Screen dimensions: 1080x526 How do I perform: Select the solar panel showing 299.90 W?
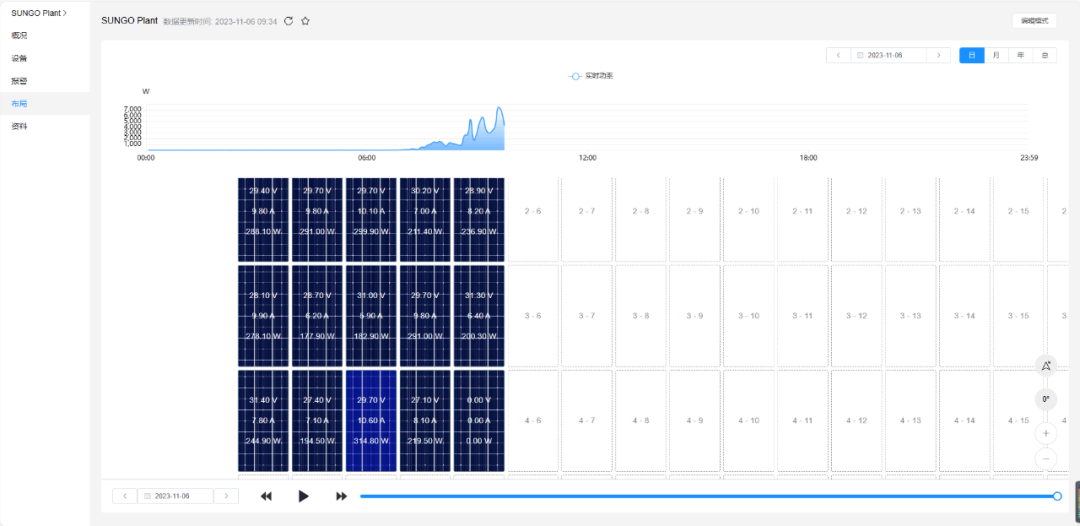[x=371, y=220]
